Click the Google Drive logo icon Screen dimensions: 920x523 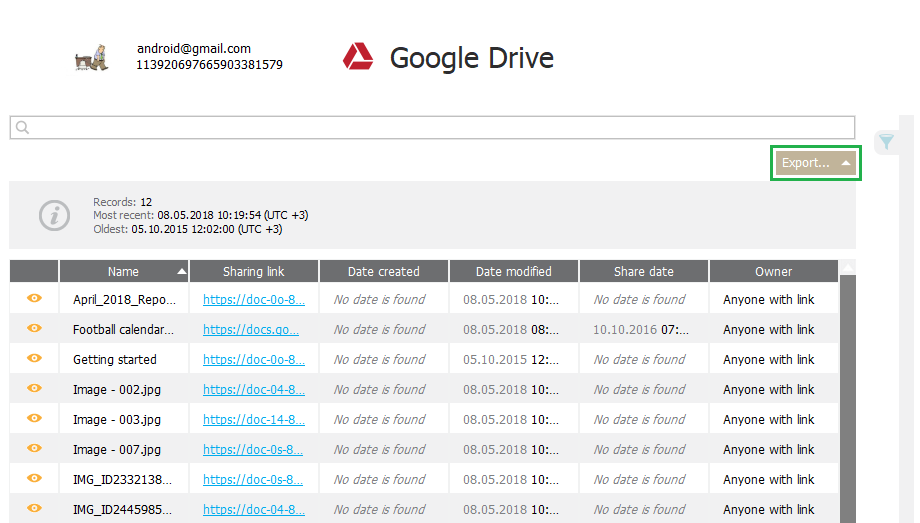[x=358, y=58]
